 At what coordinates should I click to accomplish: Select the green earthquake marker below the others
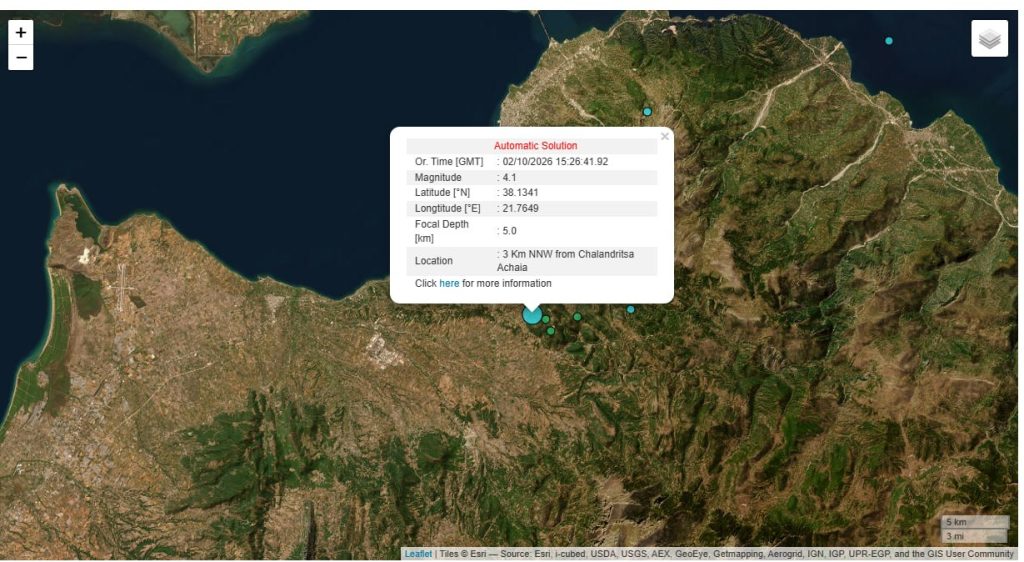pyautogui.click(x=551, y=332)
